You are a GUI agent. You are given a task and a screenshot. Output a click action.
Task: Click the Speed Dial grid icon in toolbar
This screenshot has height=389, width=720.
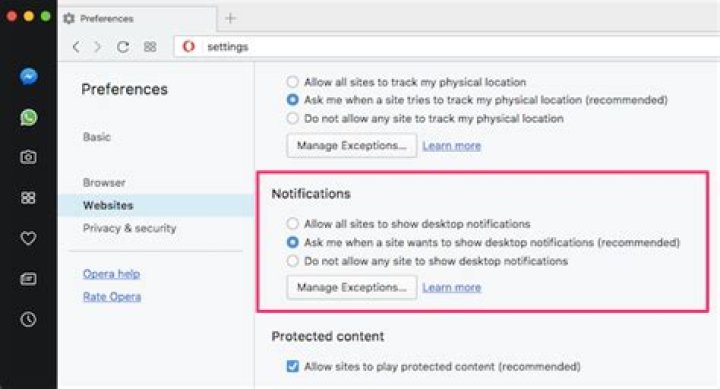coord(150,47)
